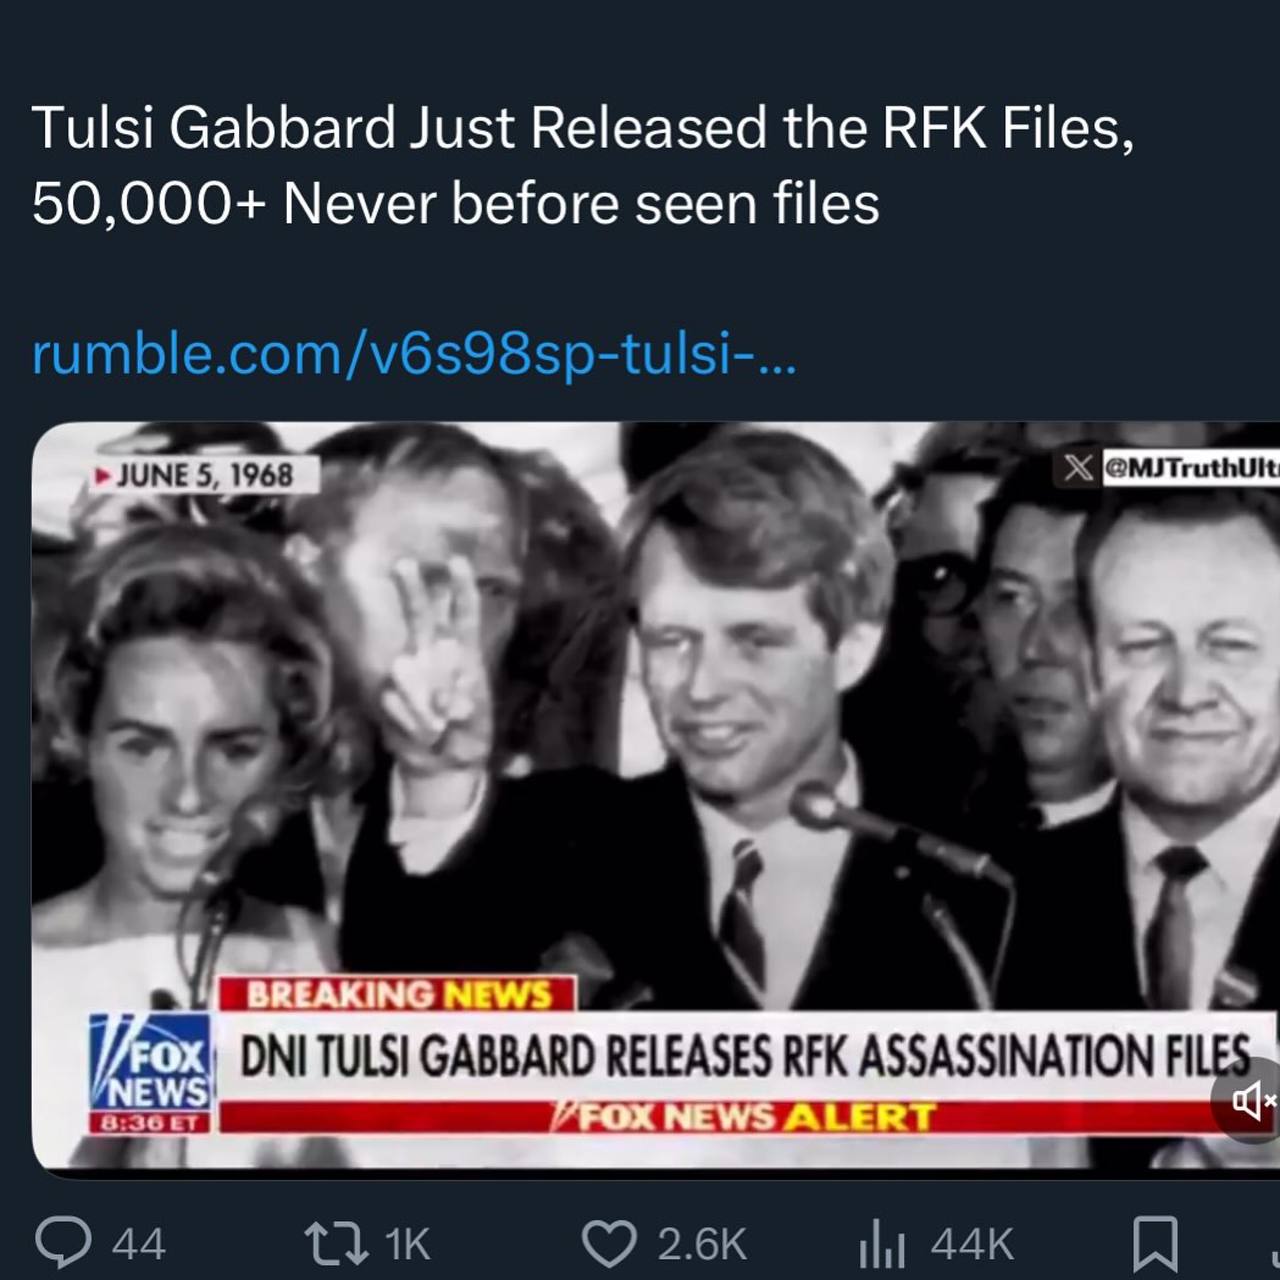Click the Breaking News banner
The image size is (1280, 1280).
pos(398,994)
